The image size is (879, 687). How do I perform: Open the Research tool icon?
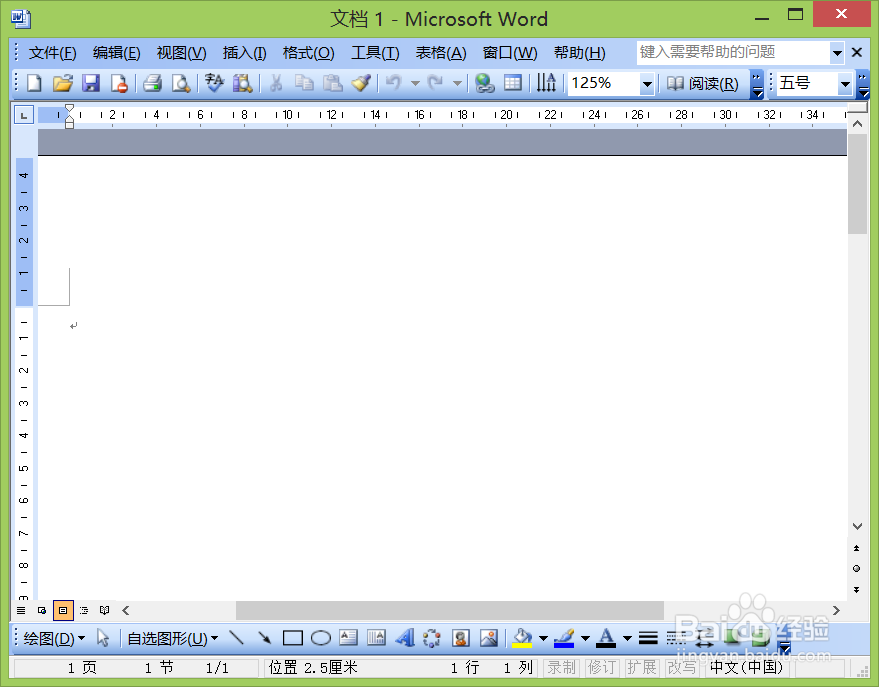pyautogui.click(x=243, y=83)
